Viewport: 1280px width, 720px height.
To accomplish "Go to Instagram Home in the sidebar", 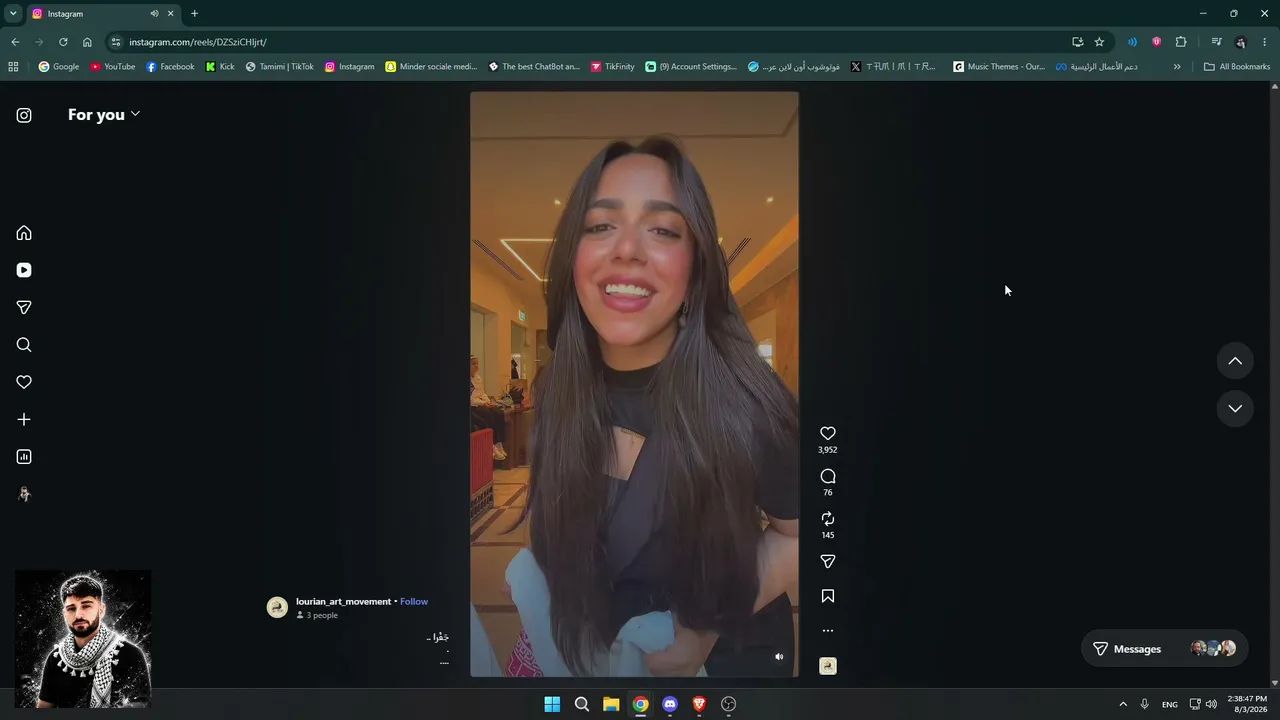I will point(24,233).
